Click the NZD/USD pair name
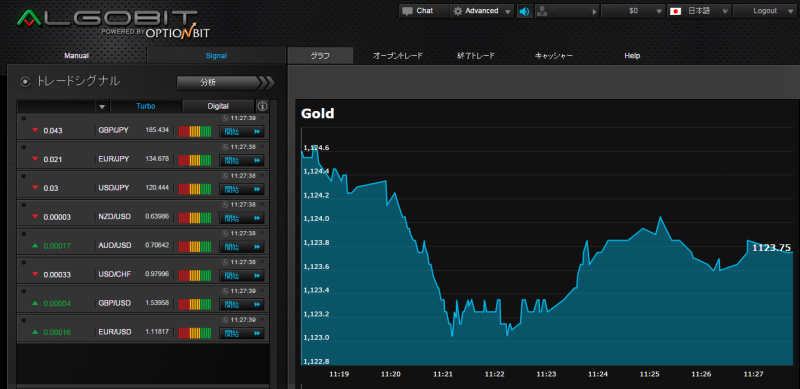The height and width of the screenshot is (389, 800). 114,216
